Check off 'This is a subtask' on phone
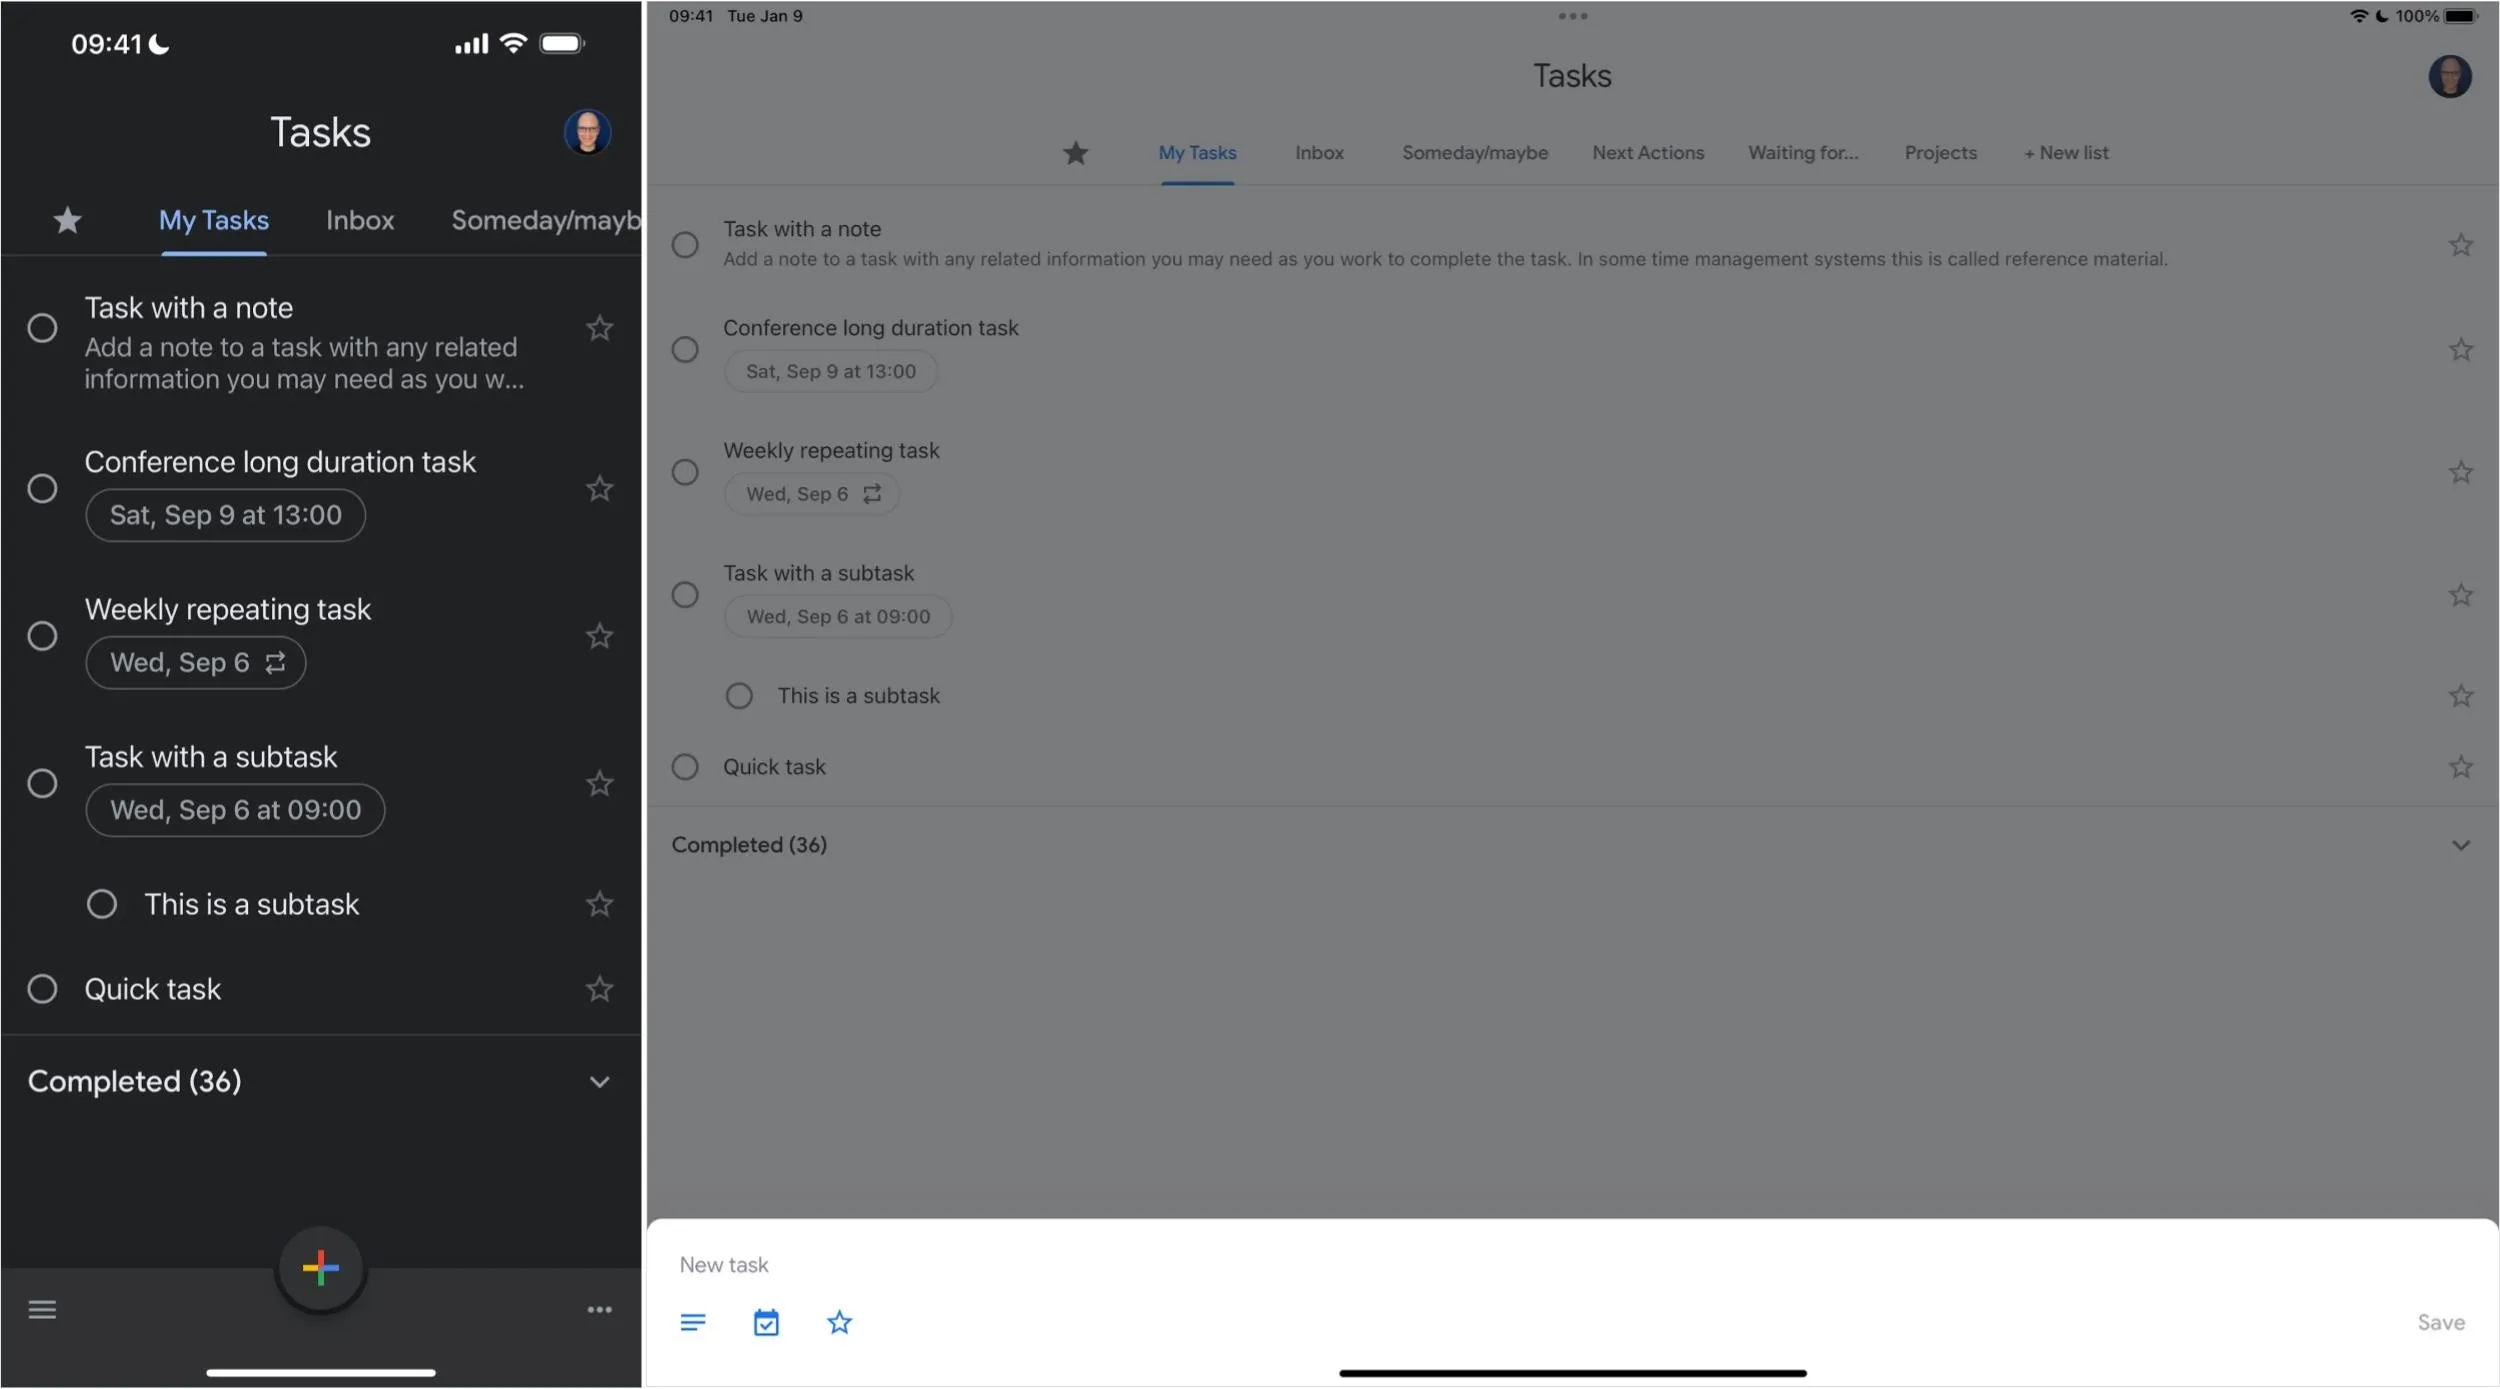 [101, 904]
